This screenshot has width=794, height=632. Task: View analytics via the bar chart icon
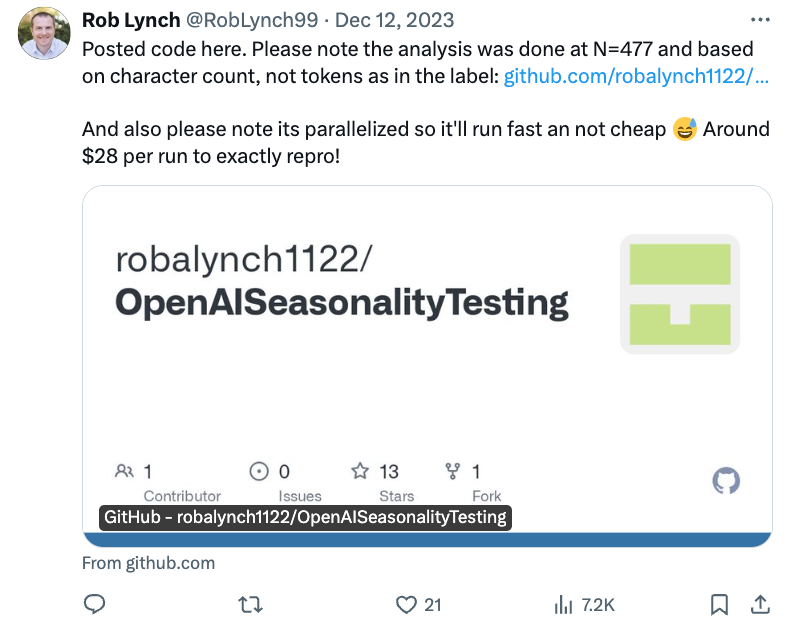tap(563, 604)
